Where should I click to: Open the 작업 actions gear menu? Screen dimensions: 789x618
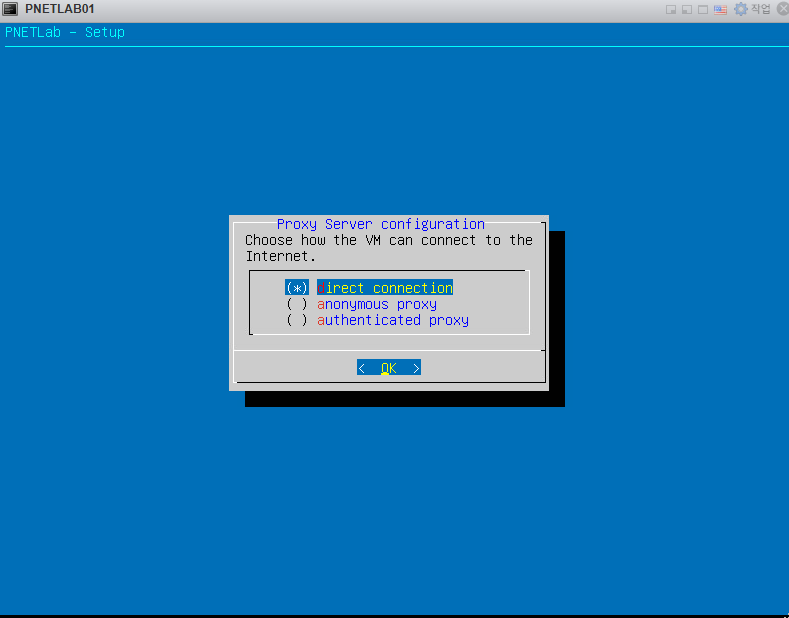coord(752,9)
